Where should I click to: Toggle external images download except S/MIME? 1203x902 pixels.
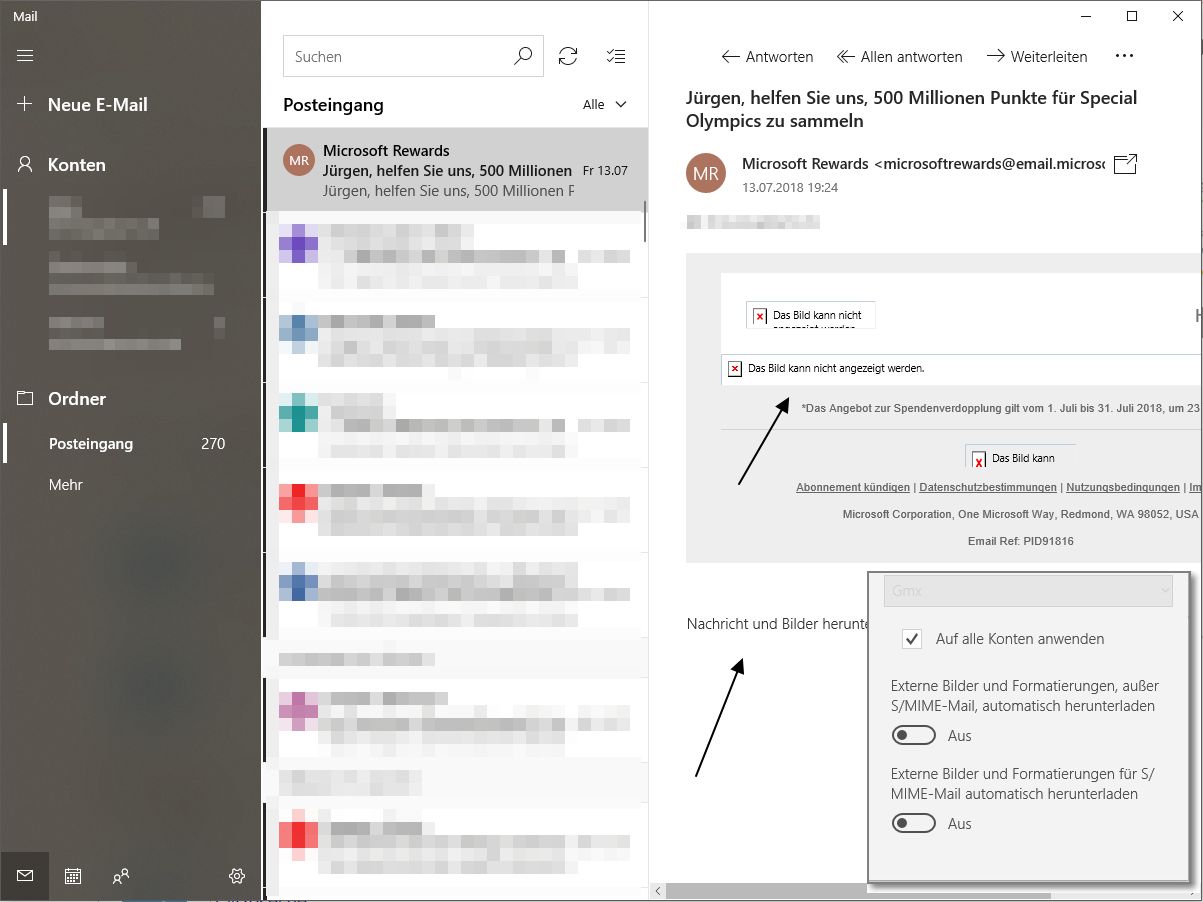[914, 736]
